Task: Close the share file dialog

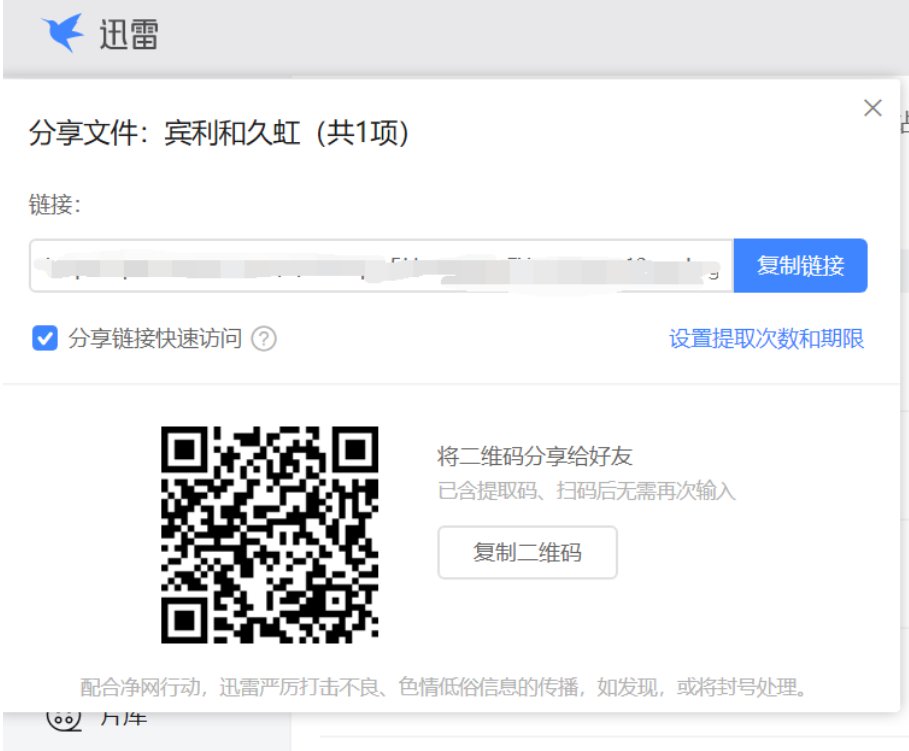Action: coord(872,108)
